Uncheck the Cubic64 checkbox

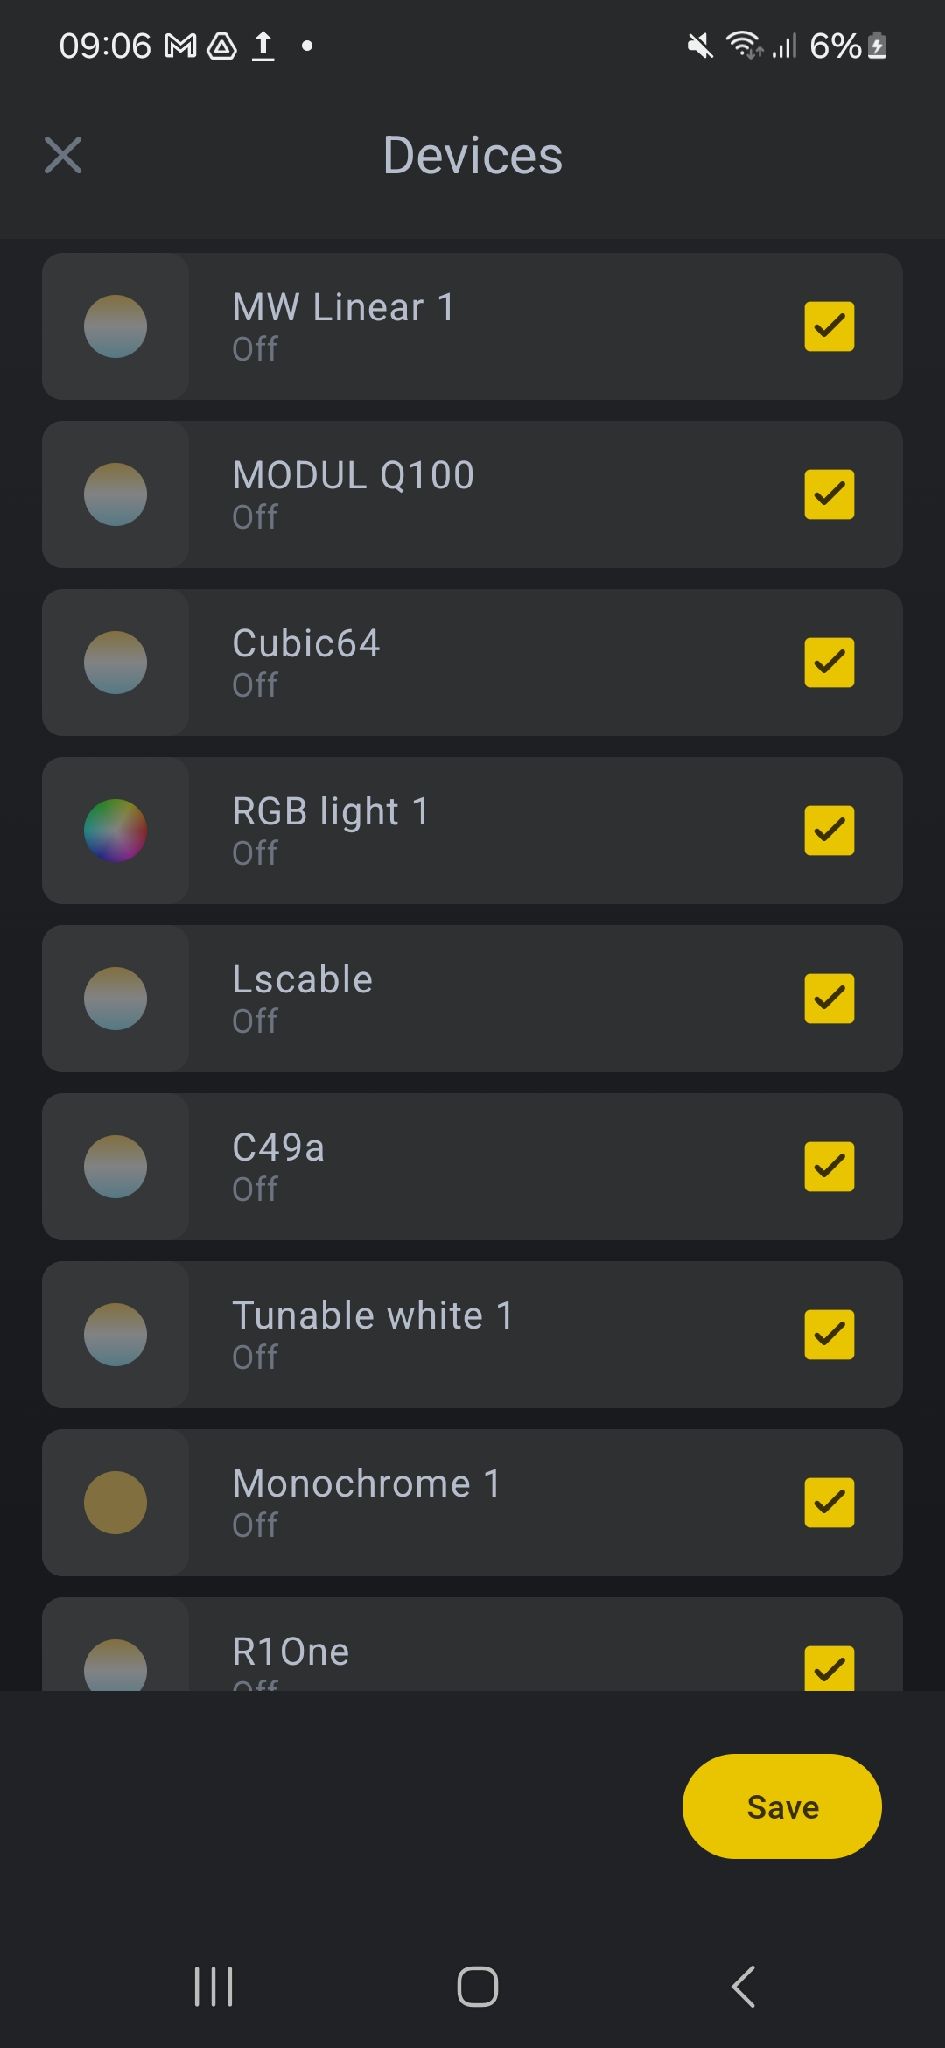(x=829, y=662)
